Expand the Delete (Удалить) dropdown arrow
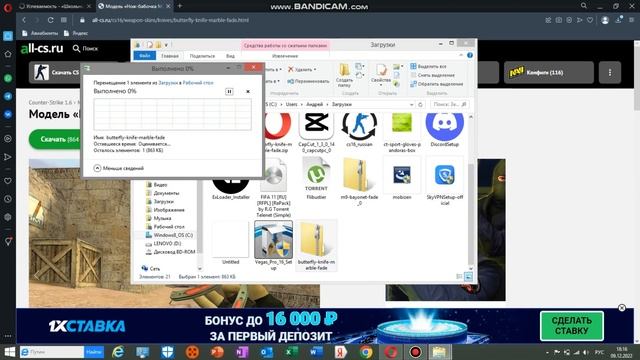 click(x=315, y=70)
